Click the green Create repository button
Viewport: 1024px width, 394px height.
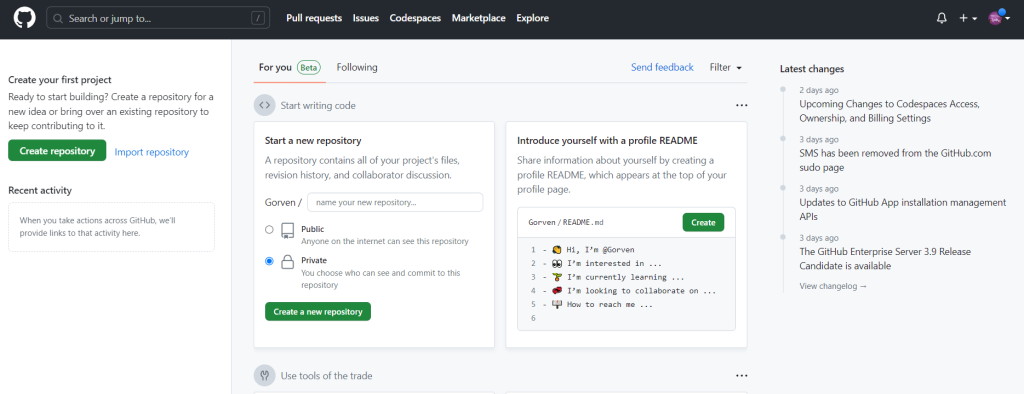(57, 150)
